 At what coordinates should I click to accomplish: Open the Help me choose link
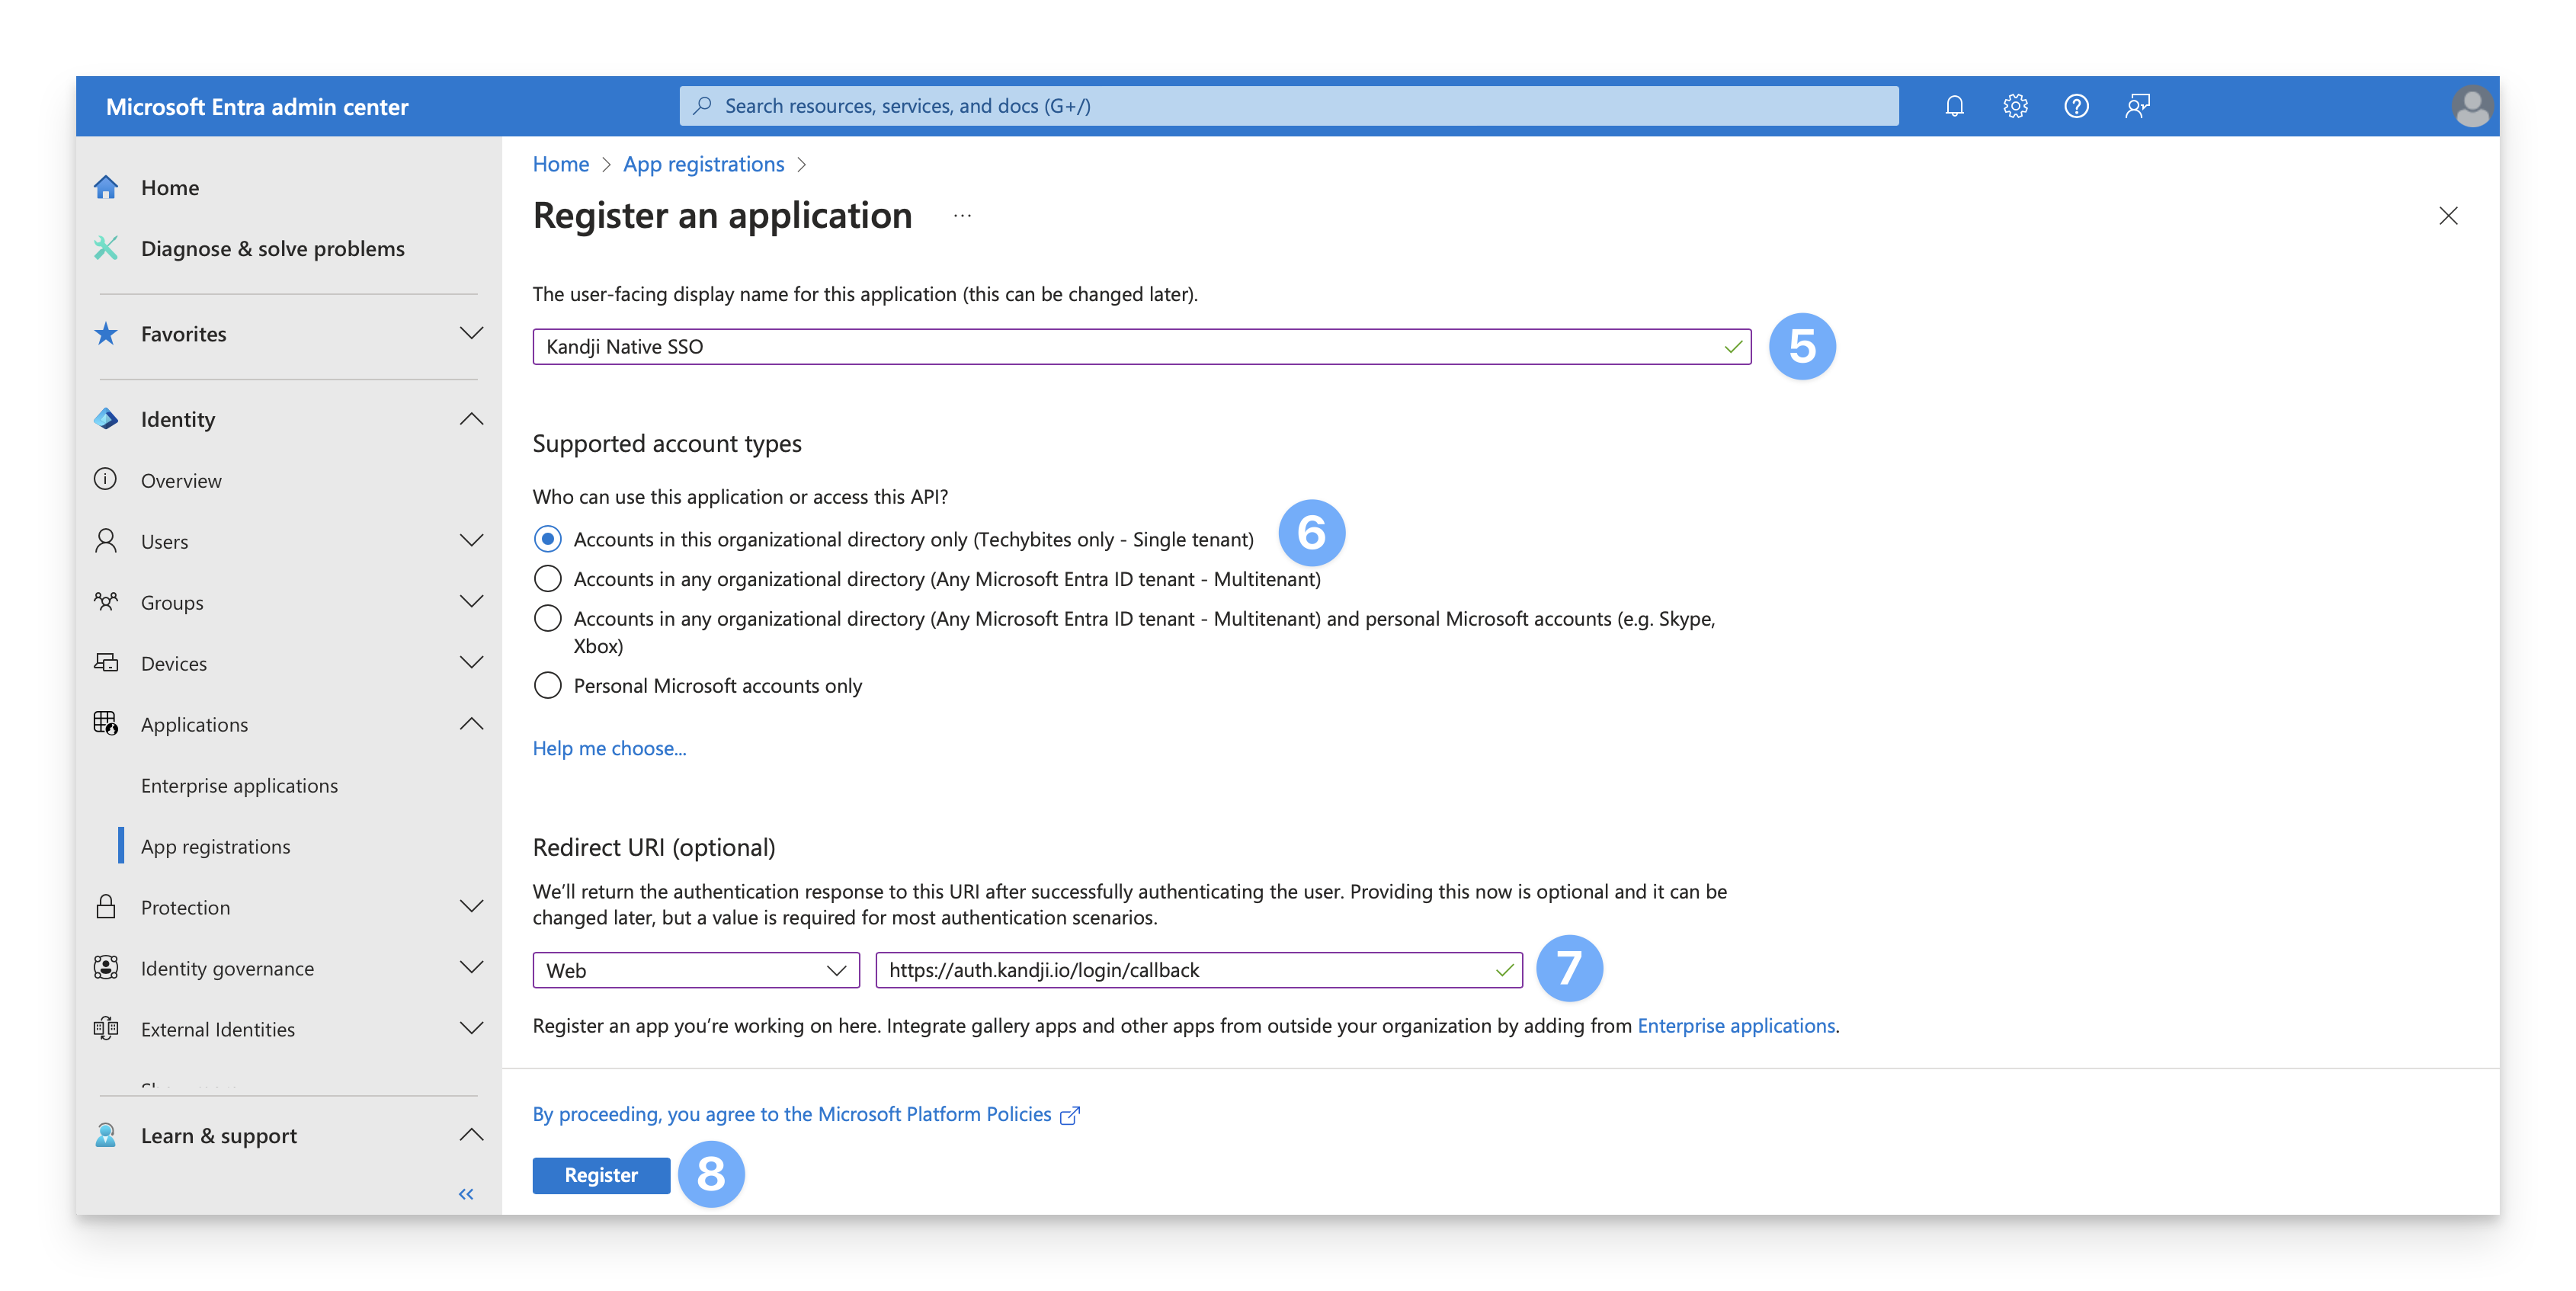tap(609, 748)
